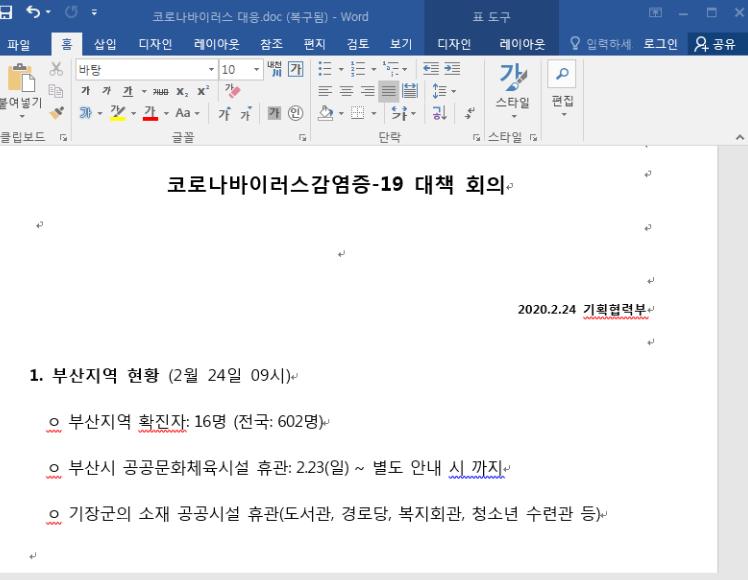Click the Numbering list icon
This screenshot has width=748, height=580.
(358, 69)
